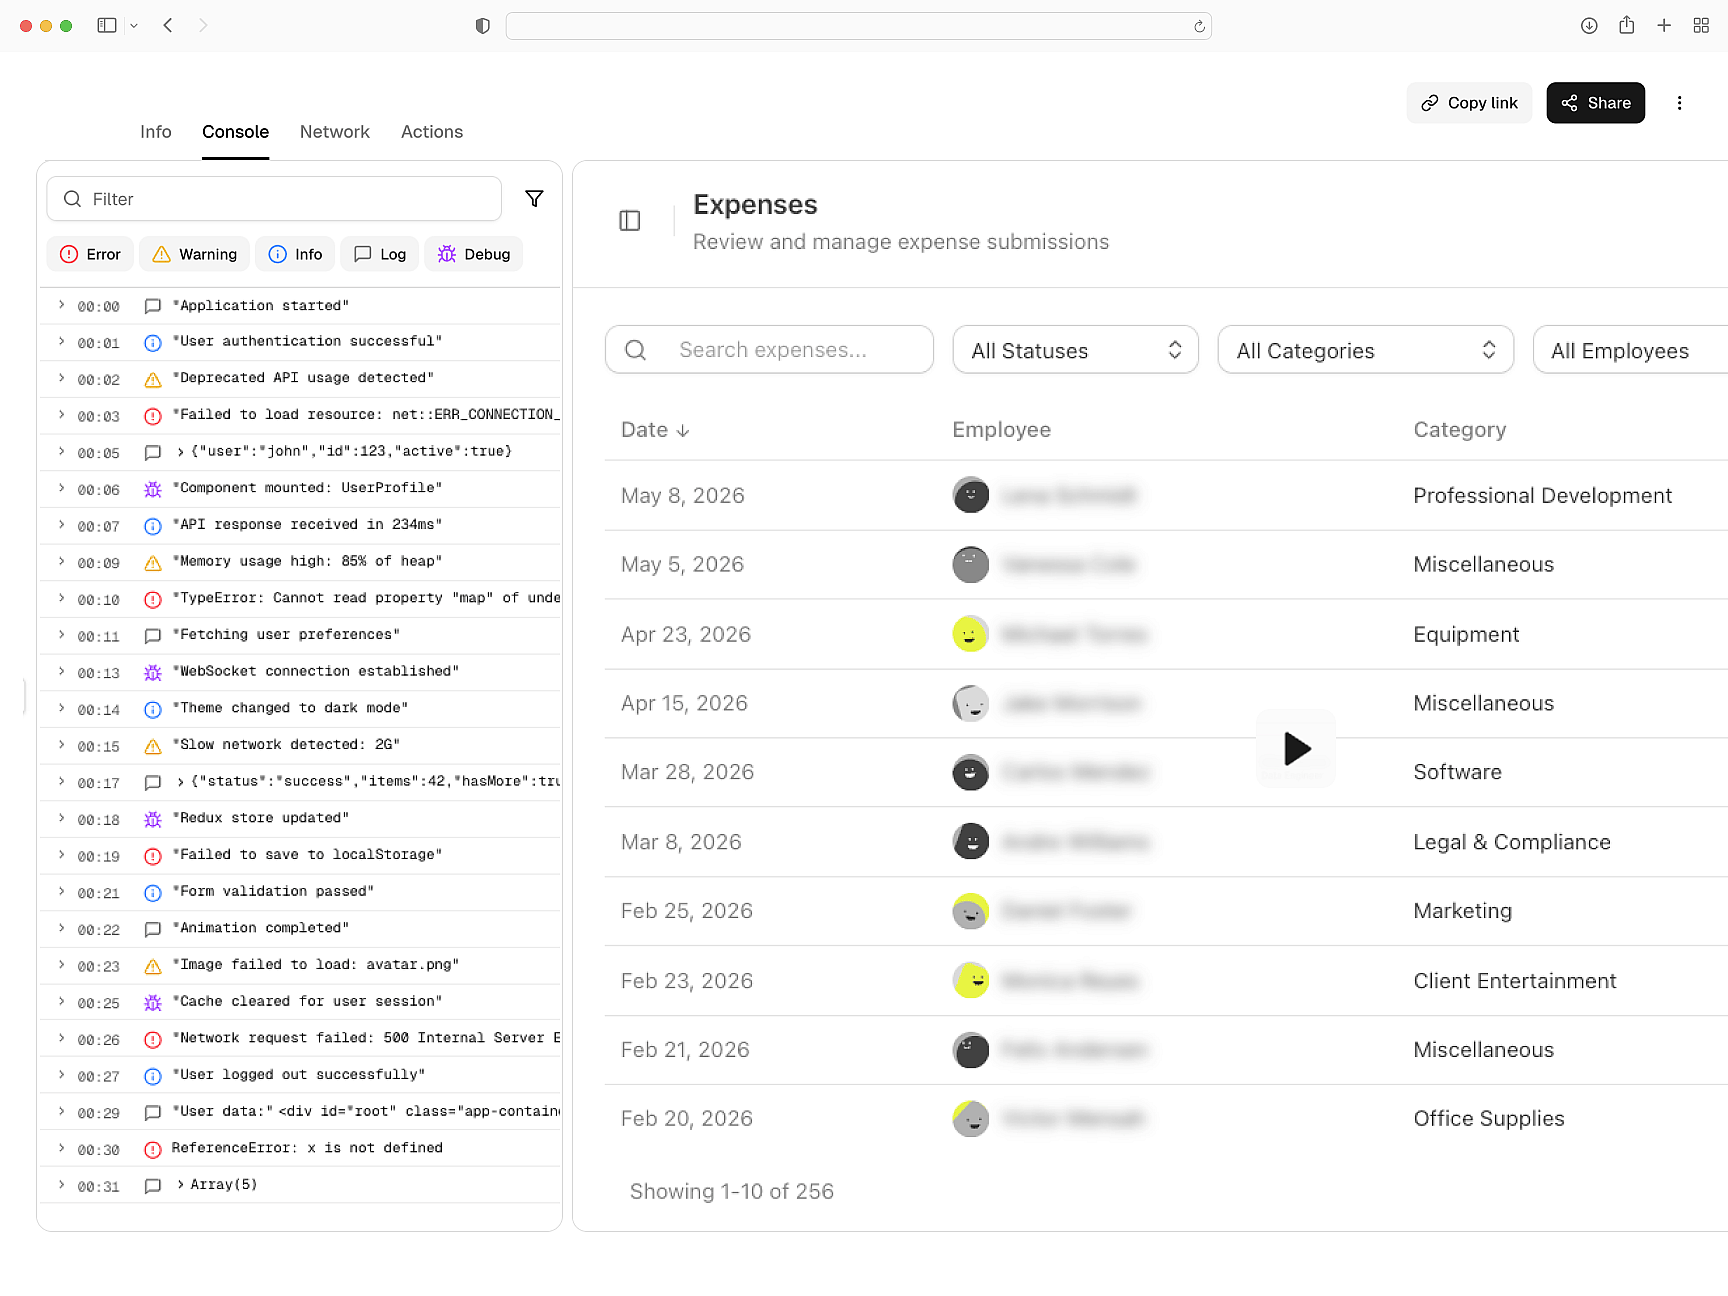Click the privacy shield in the address bar

pyautogui.click(x=482, y=25)
